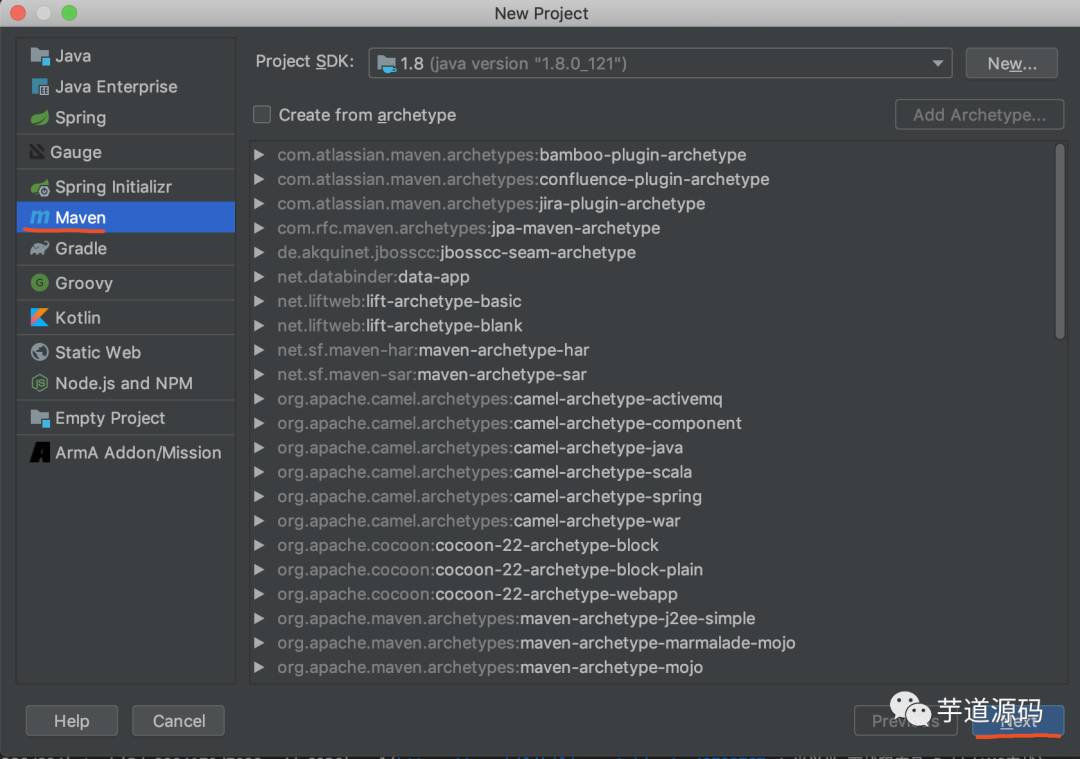This screenshot has height=759, width=1080.
Task: Select Node.js and NPM project type
Action: (126, 383)
